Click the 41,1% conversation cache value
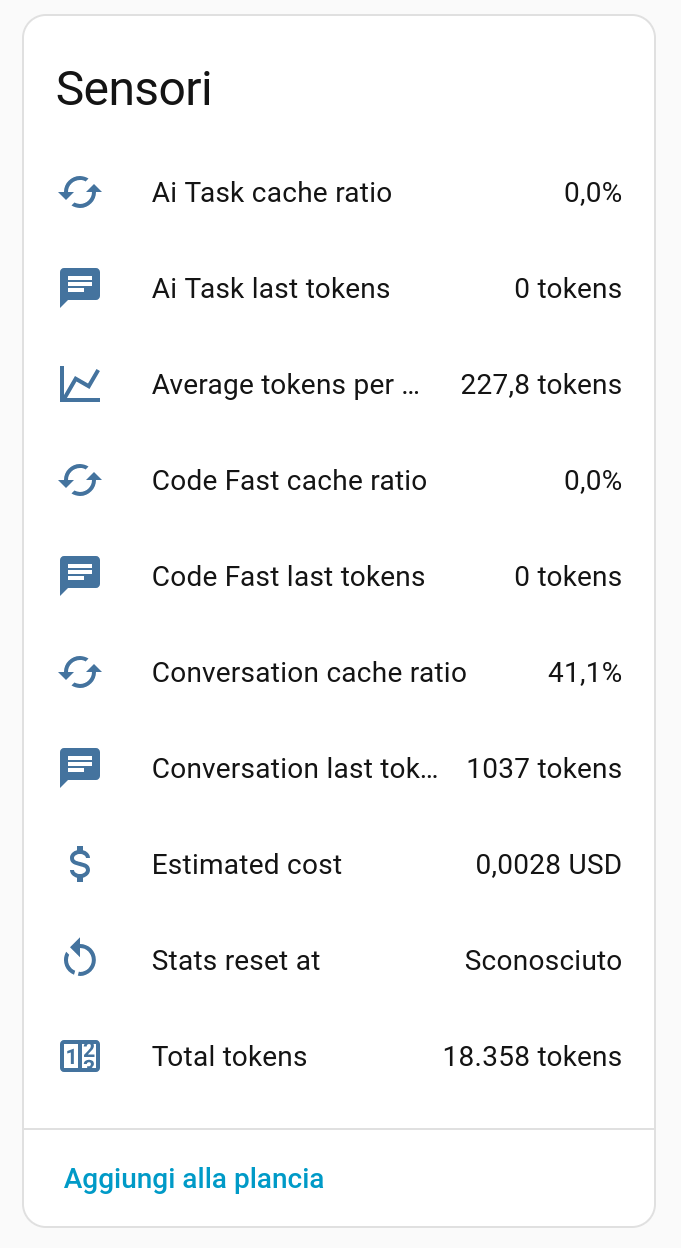 coord(584,673)
